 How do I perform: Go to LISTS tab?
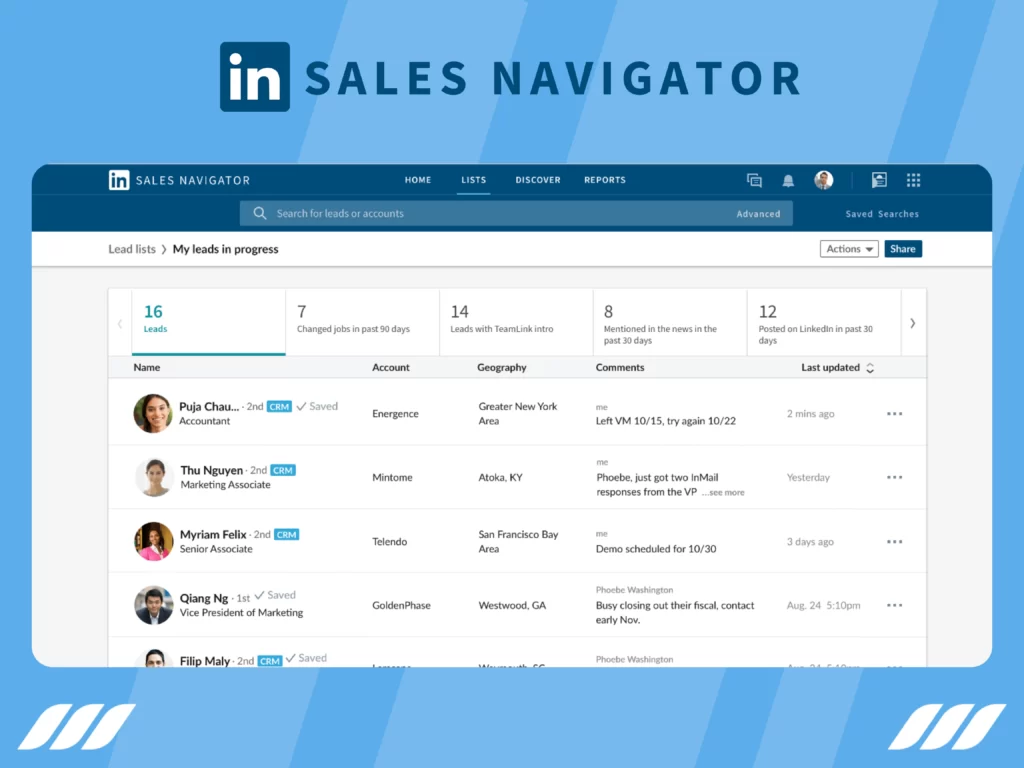[473, 180]
